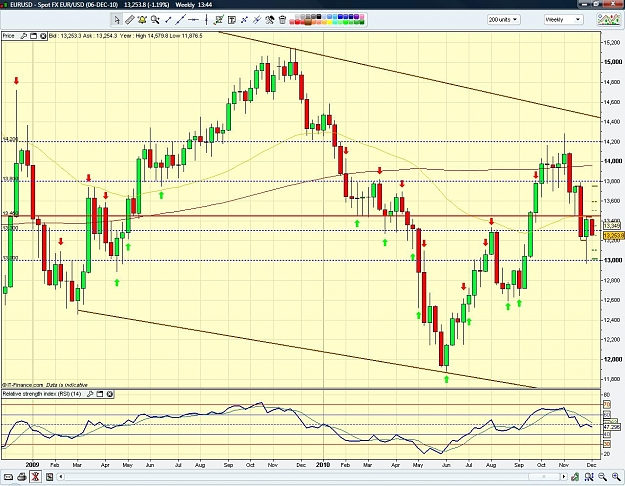The image size is (625, 486).
Task: Click the Price panel window icon
Action: [x=33, y=36]
